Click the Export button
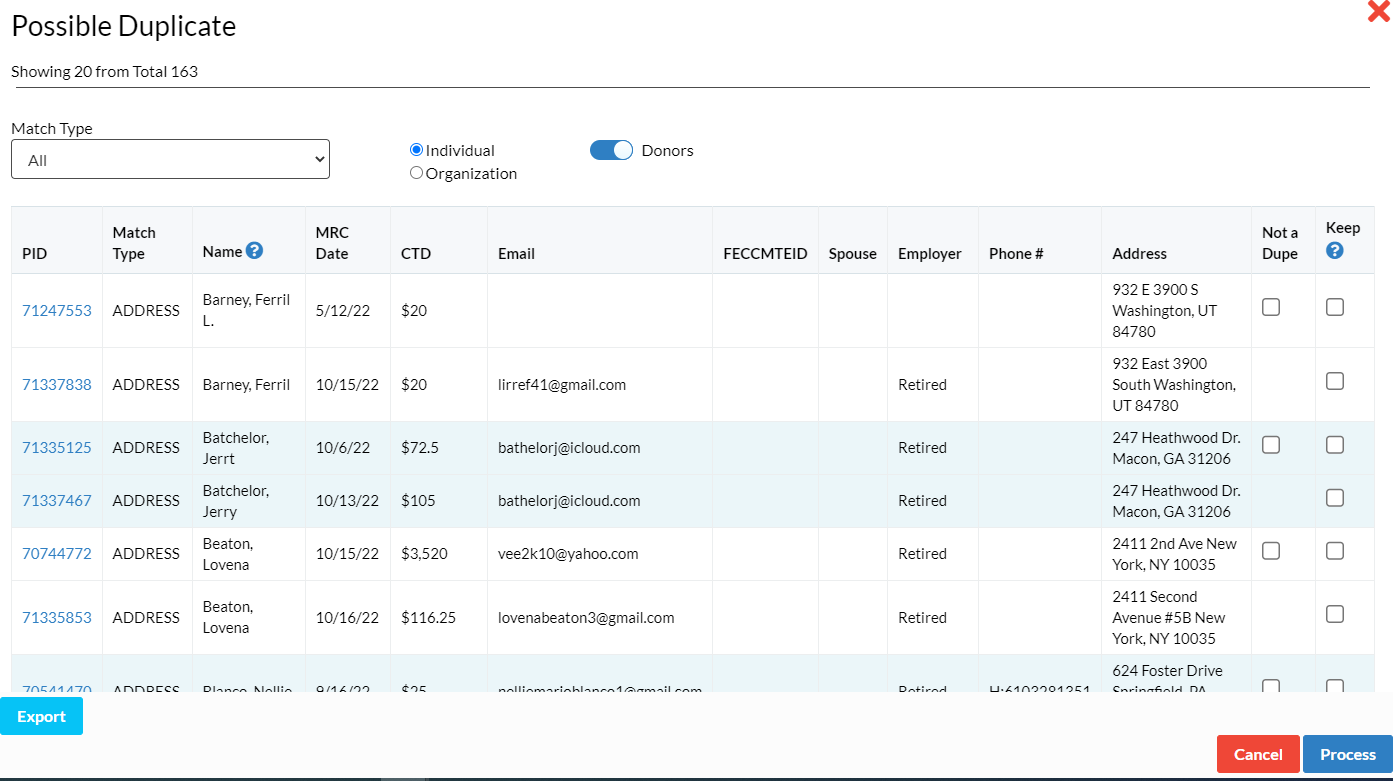This screenshot has height=781, width=1393. [41, 716]
